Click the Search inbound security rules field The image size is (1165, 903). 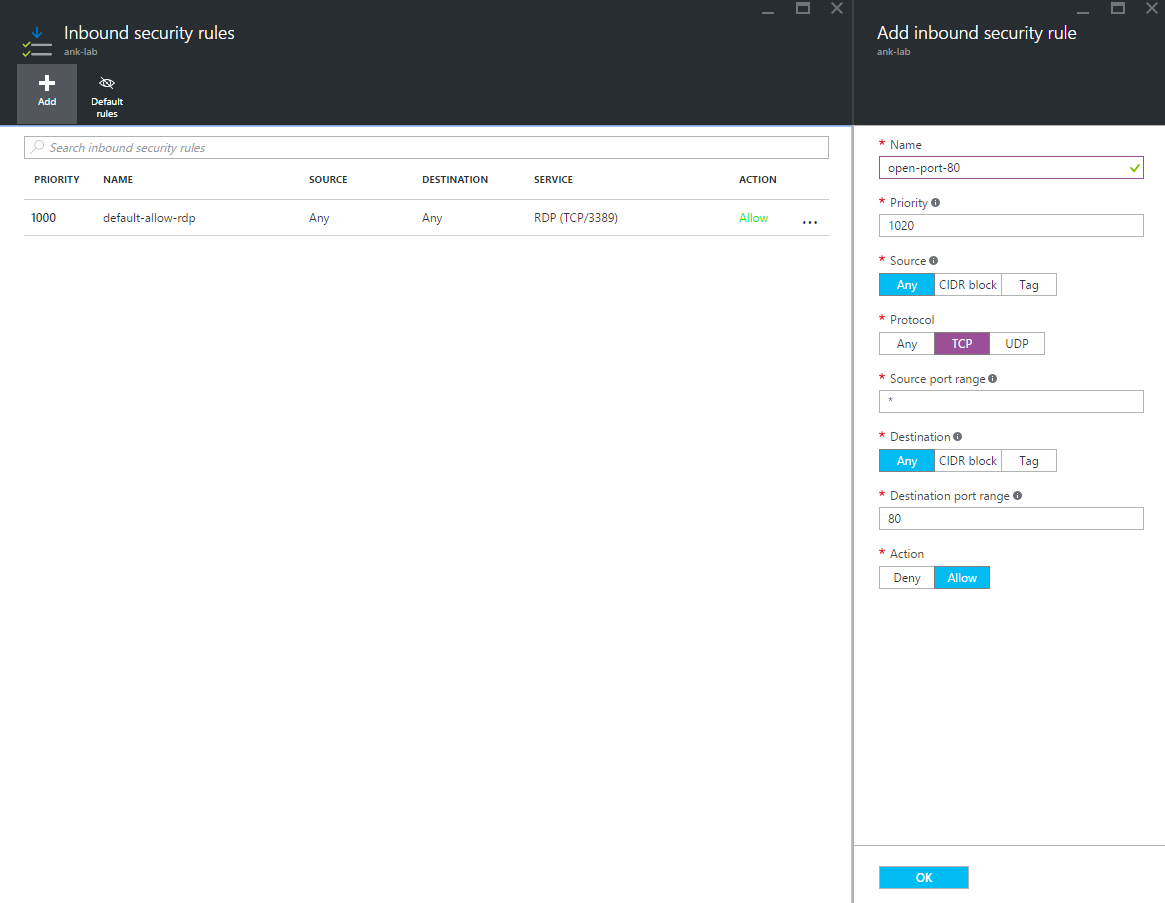coord(426,147)
